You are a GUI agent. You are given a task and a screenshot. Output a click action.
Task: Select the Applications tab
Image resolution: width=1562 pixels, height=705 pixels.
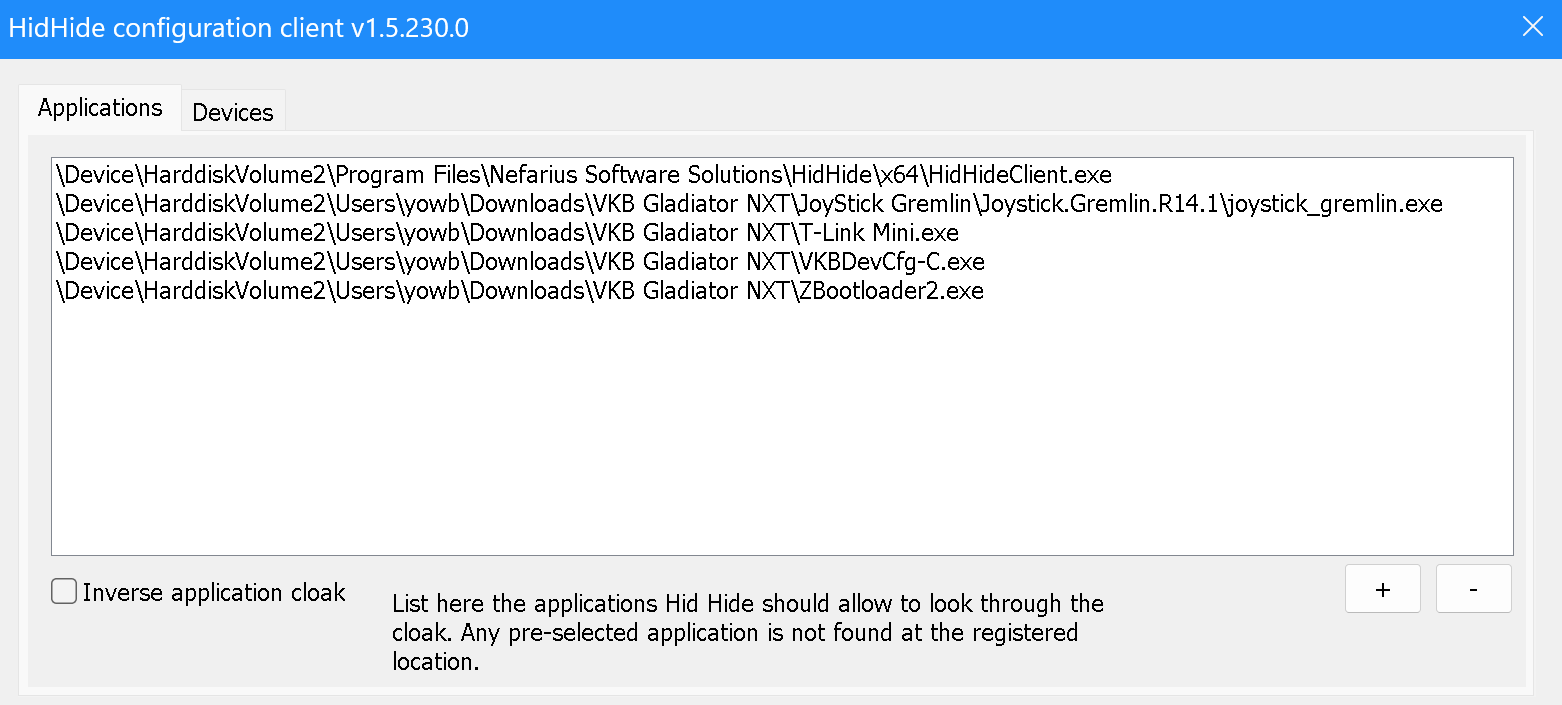coord(100,108)
